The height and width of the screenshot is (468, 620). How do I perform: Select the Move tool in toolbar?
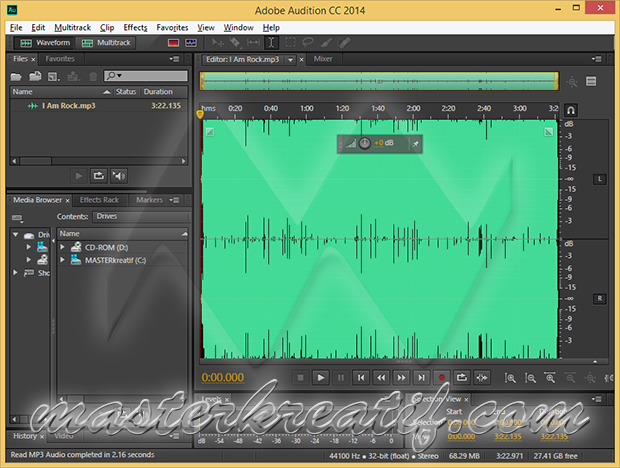point(217,43)
